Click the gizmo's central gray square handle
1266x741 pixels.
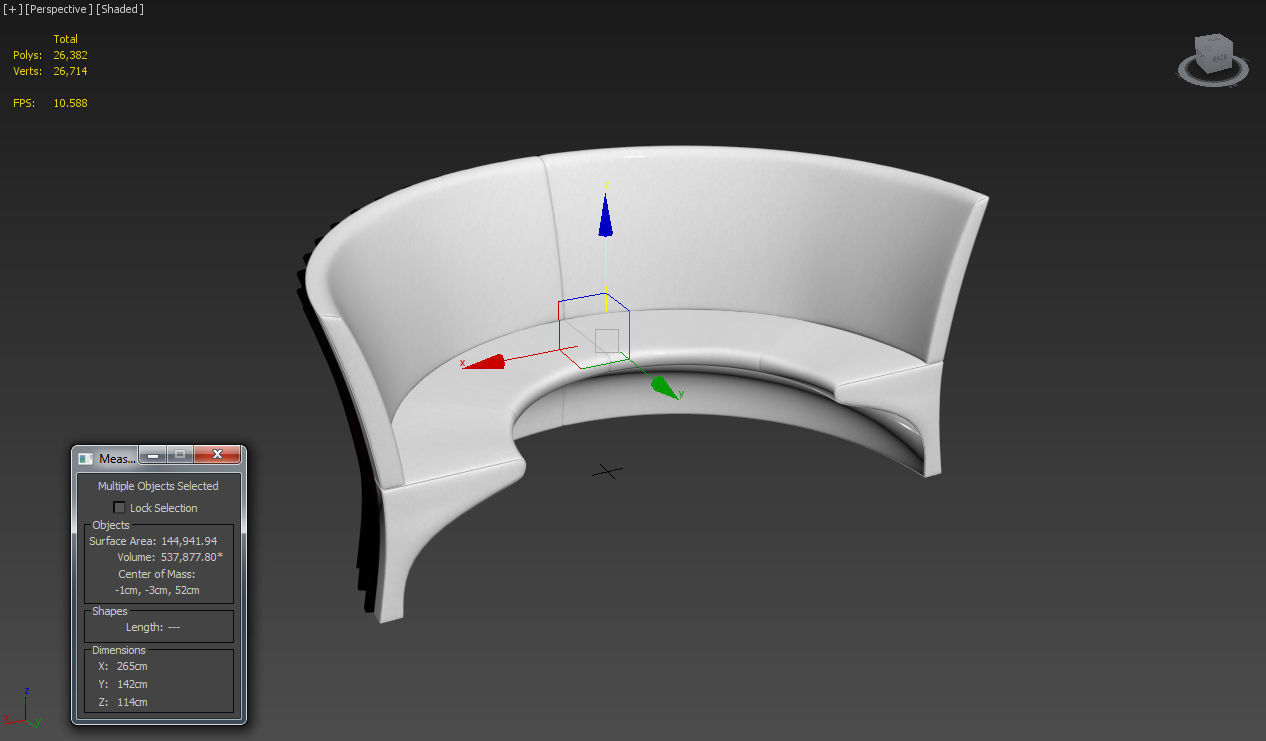[607, 340]
